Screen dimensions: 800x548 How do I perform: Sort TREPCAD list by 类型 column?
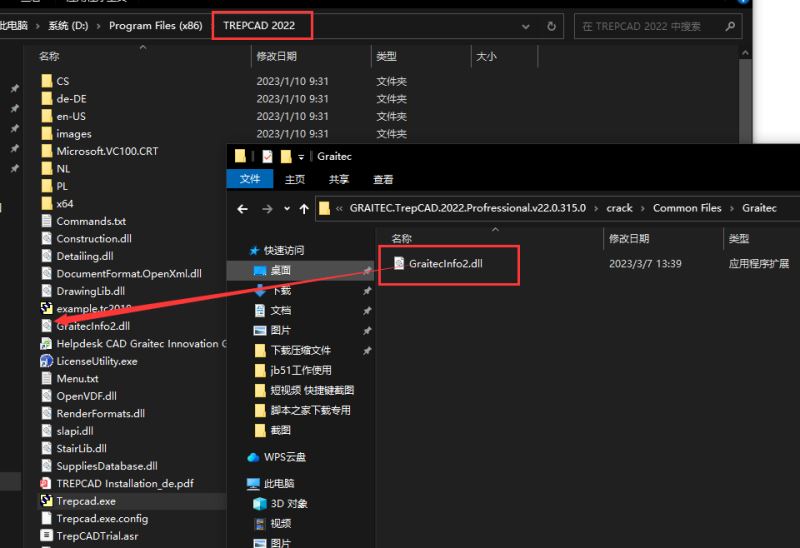(386, 56)
